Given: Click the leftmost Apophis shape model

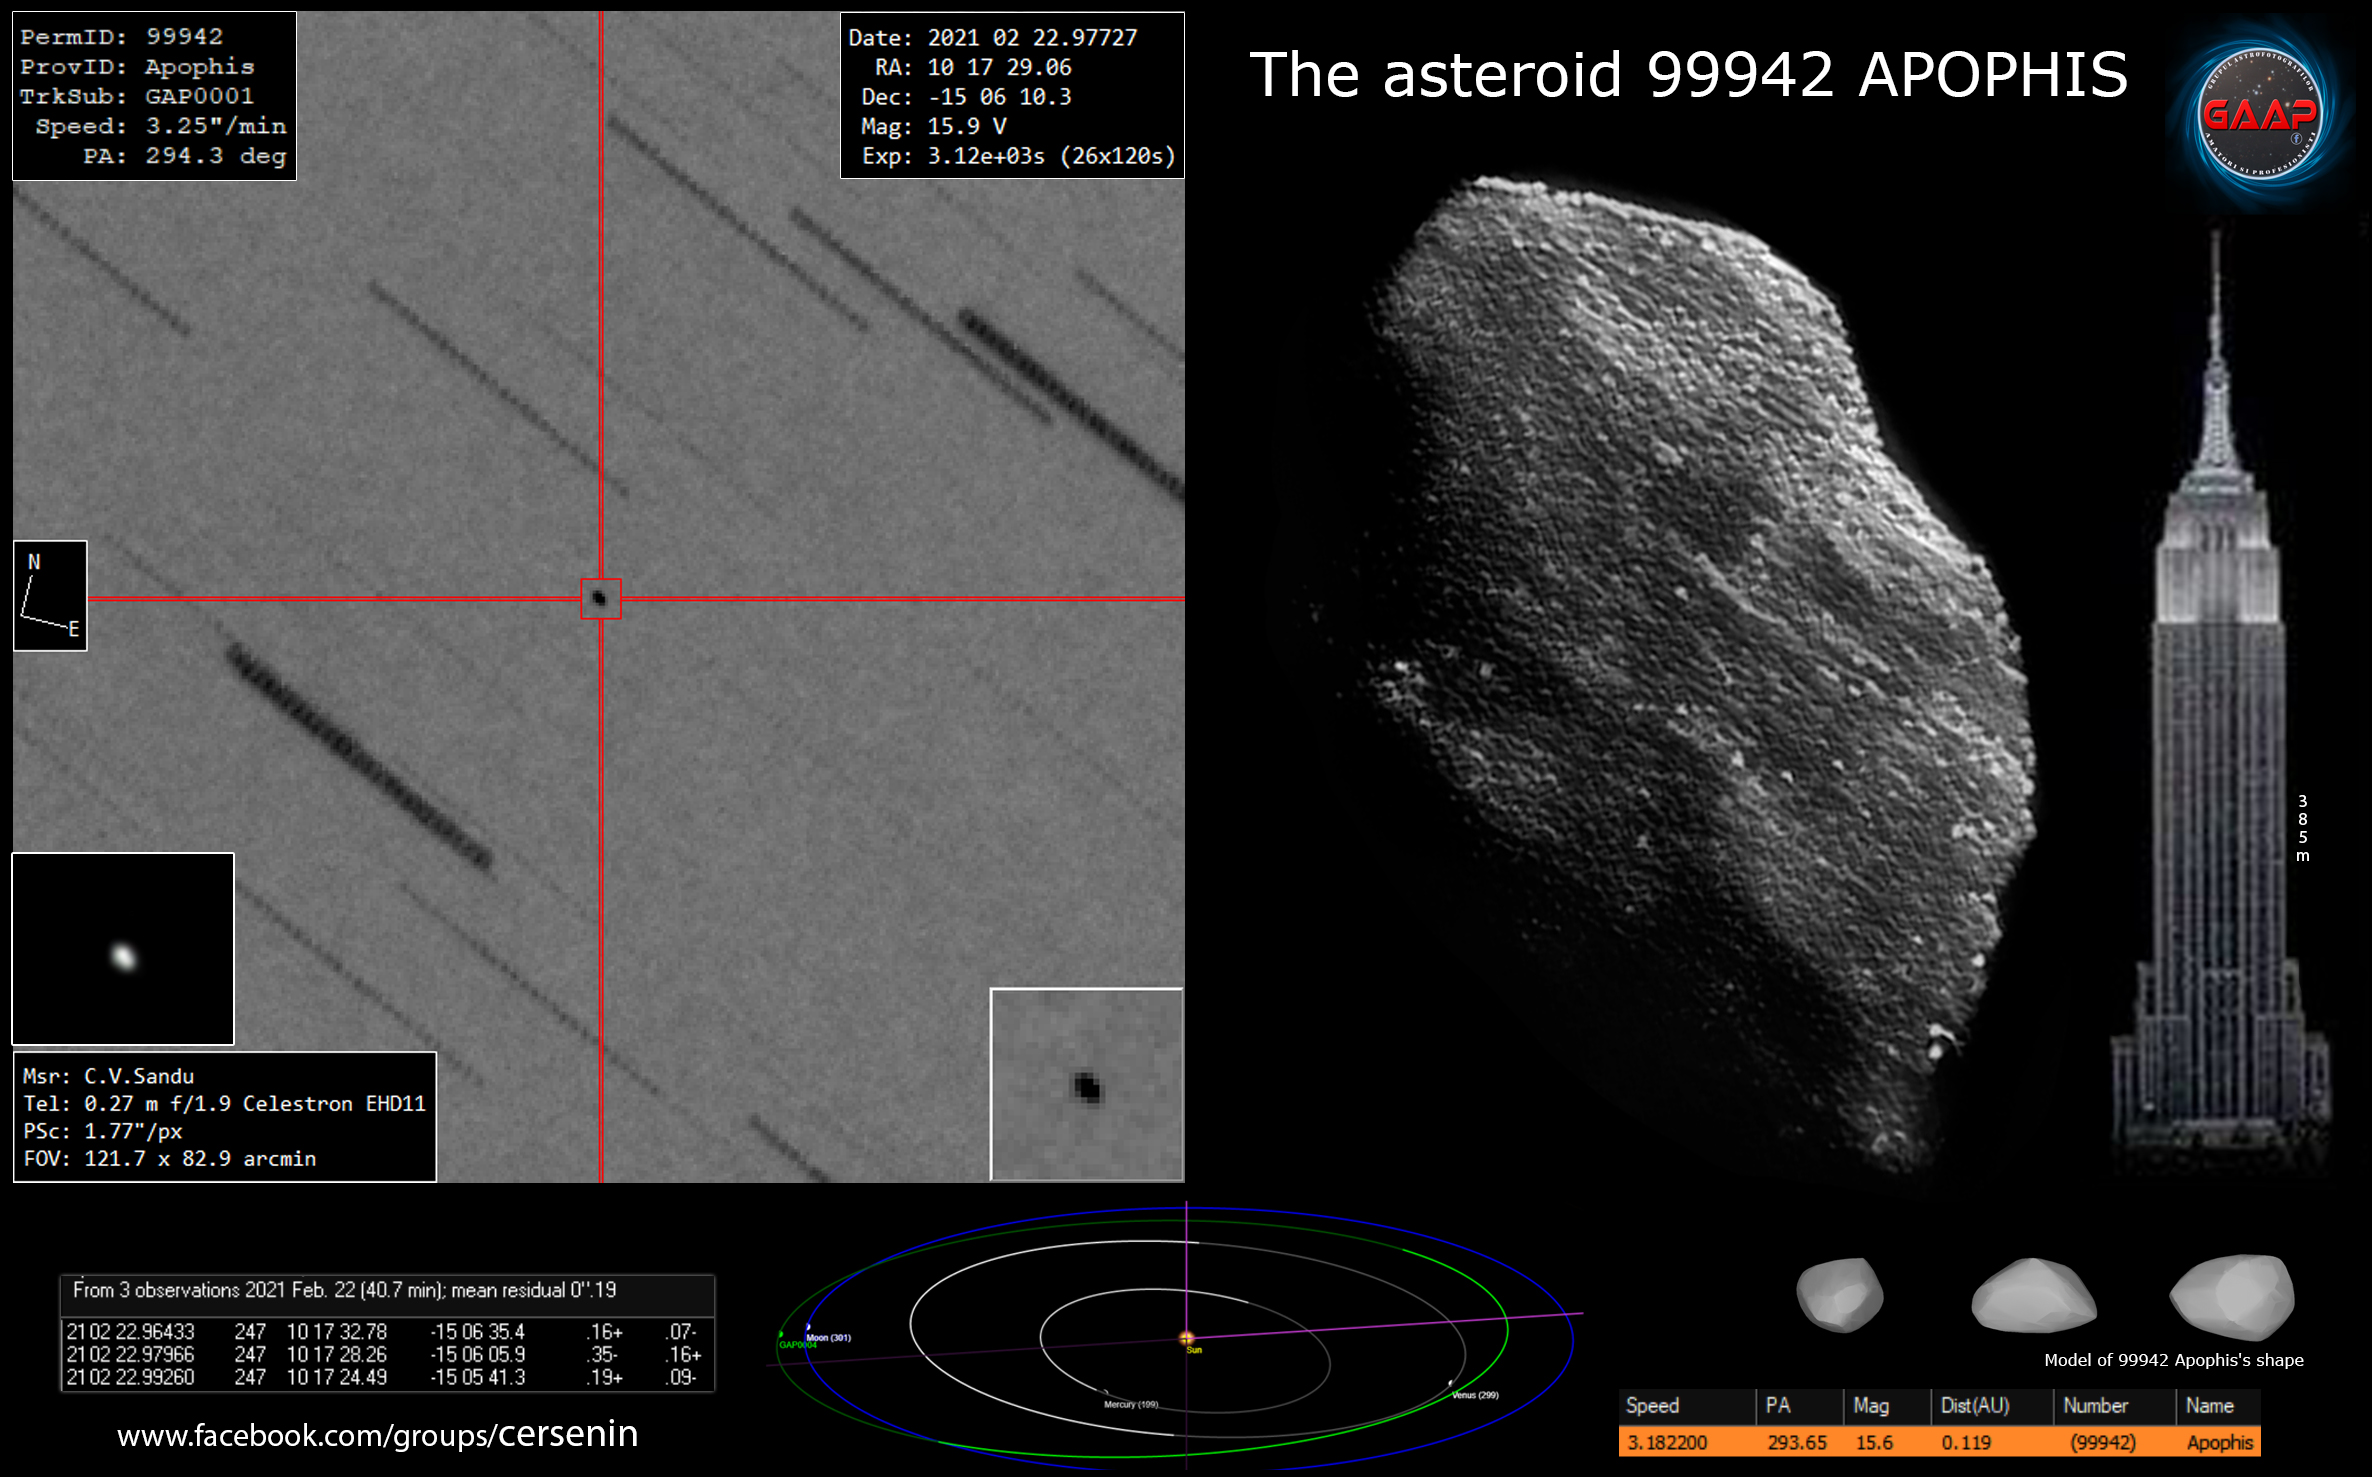Looking at the screenshot, I should (1840, 1296).
